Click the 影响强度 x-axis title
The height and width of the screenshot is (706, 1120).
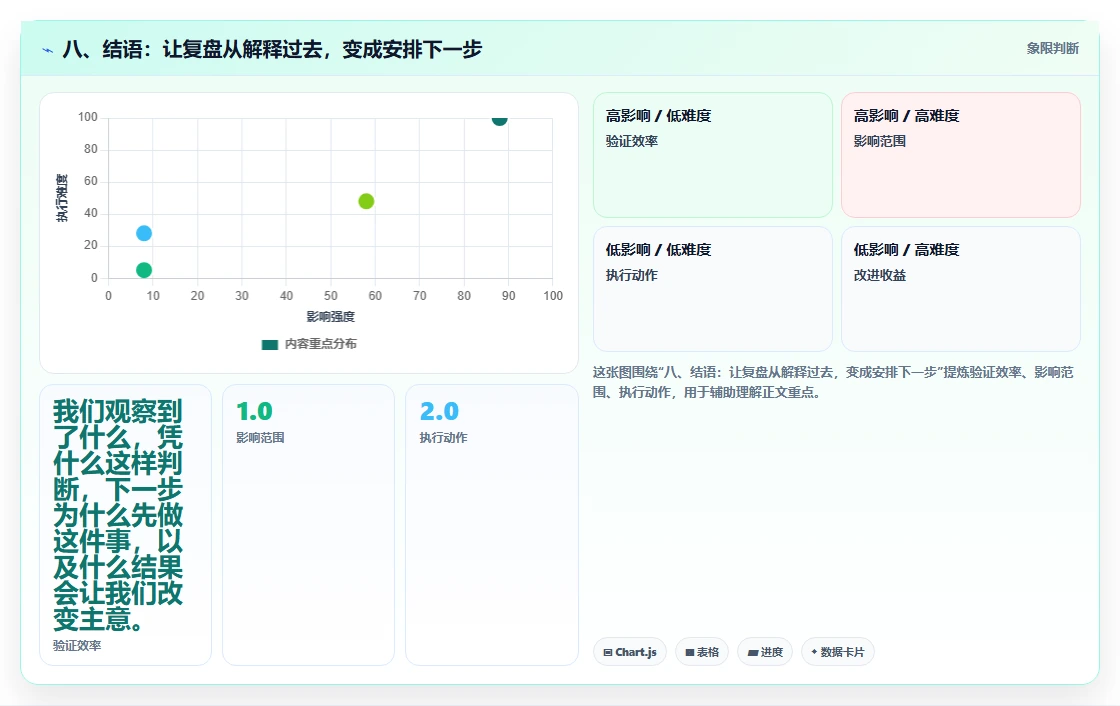click(330, 317)
